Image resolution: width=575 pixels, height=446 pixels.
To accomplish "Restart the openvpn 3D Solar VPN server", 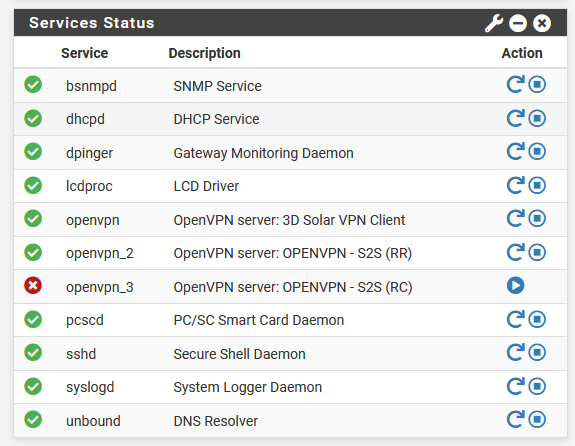I will pos(516,219).
